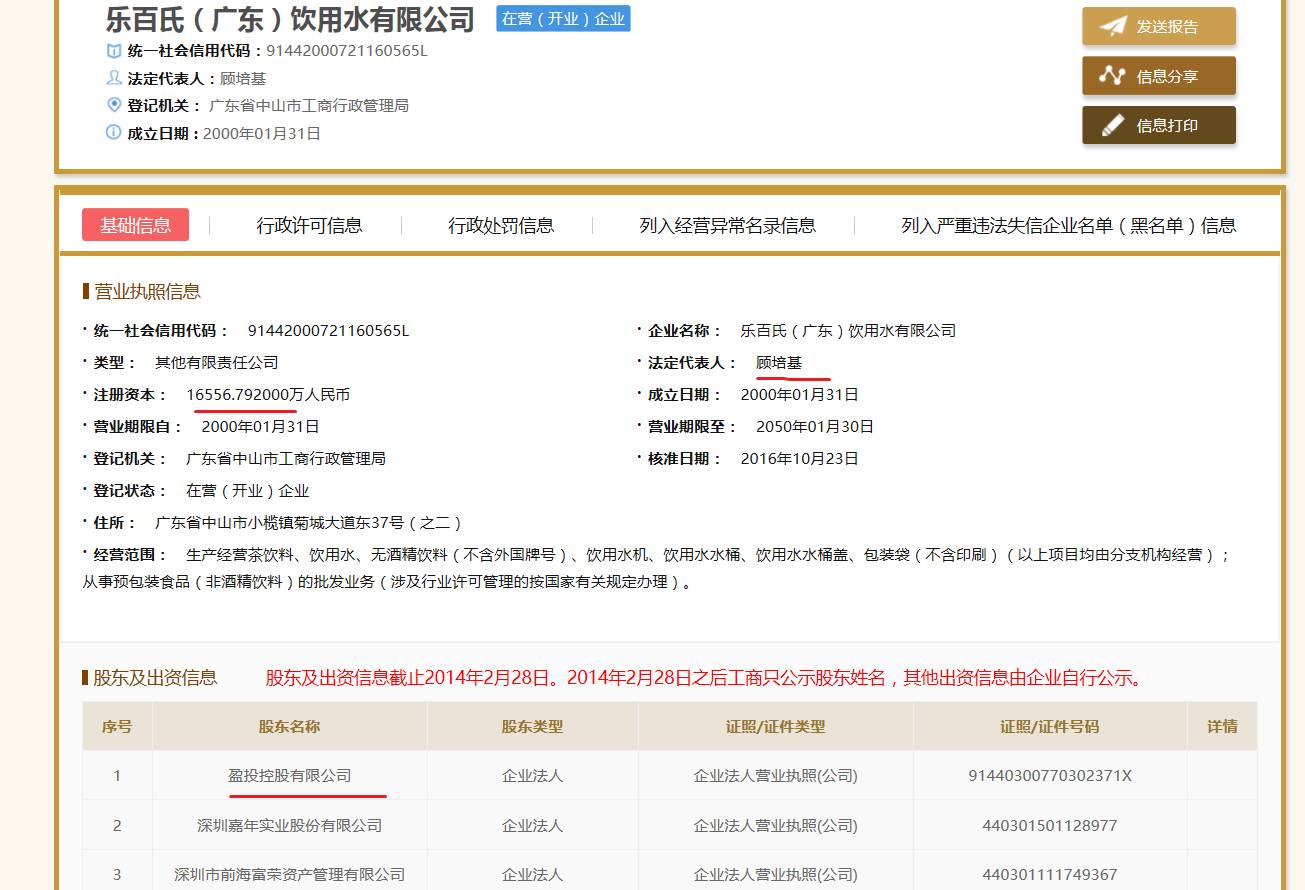This screenshot has height=890, width=1305.
Task: Open shareholder 深圳市前海富荣资产管理有限公司
Action: point(290,875)
